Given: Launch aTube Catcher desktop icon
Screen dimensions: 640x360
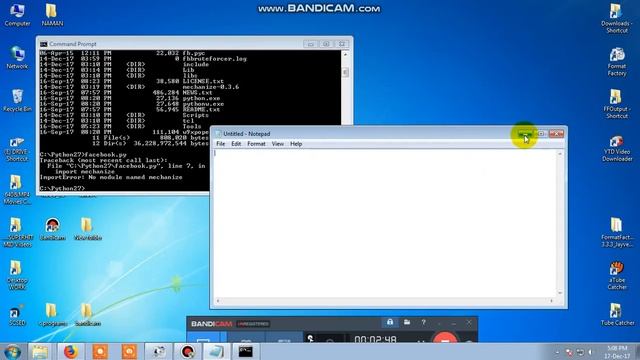Looking at the screenshot, I should pos(617,276).
